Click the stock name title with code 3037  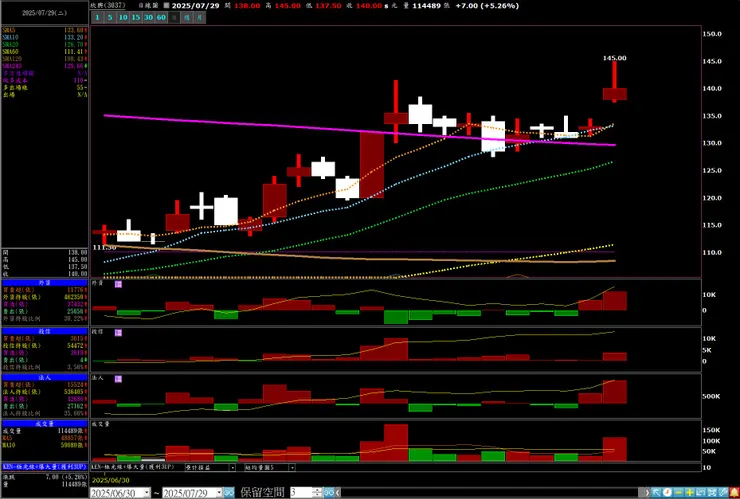click(109, 6)
